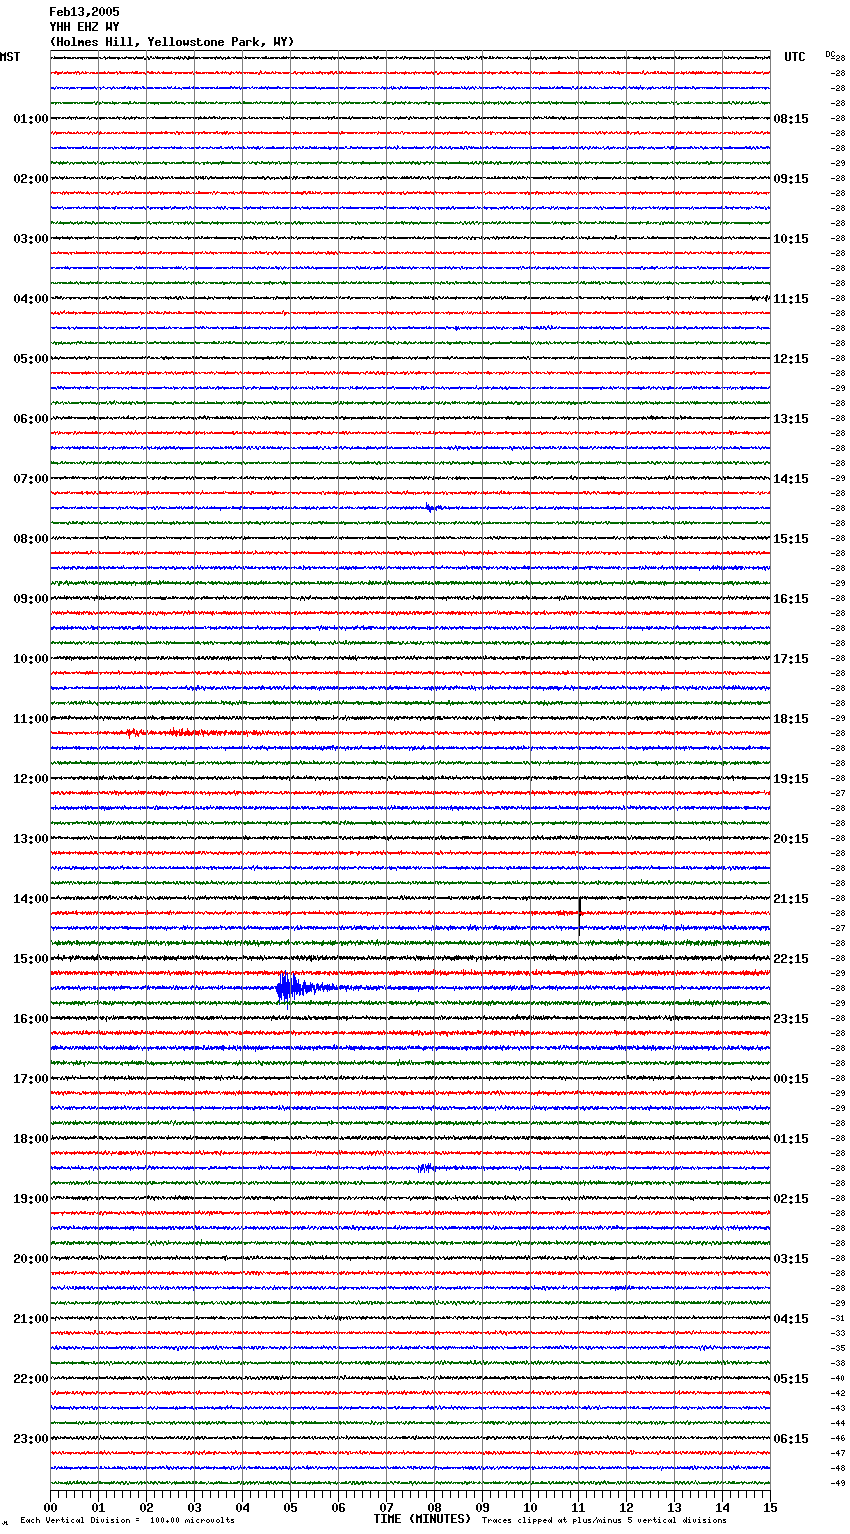Click the 08 minute axis tick label
The height and width of the screenshot is (1534, 850).
(x=434, y=1508)
